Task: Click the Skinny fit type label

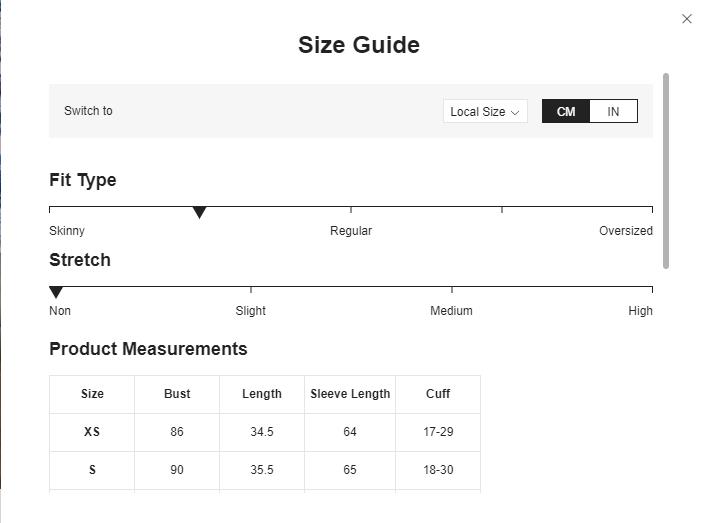Action: [67, 231]
